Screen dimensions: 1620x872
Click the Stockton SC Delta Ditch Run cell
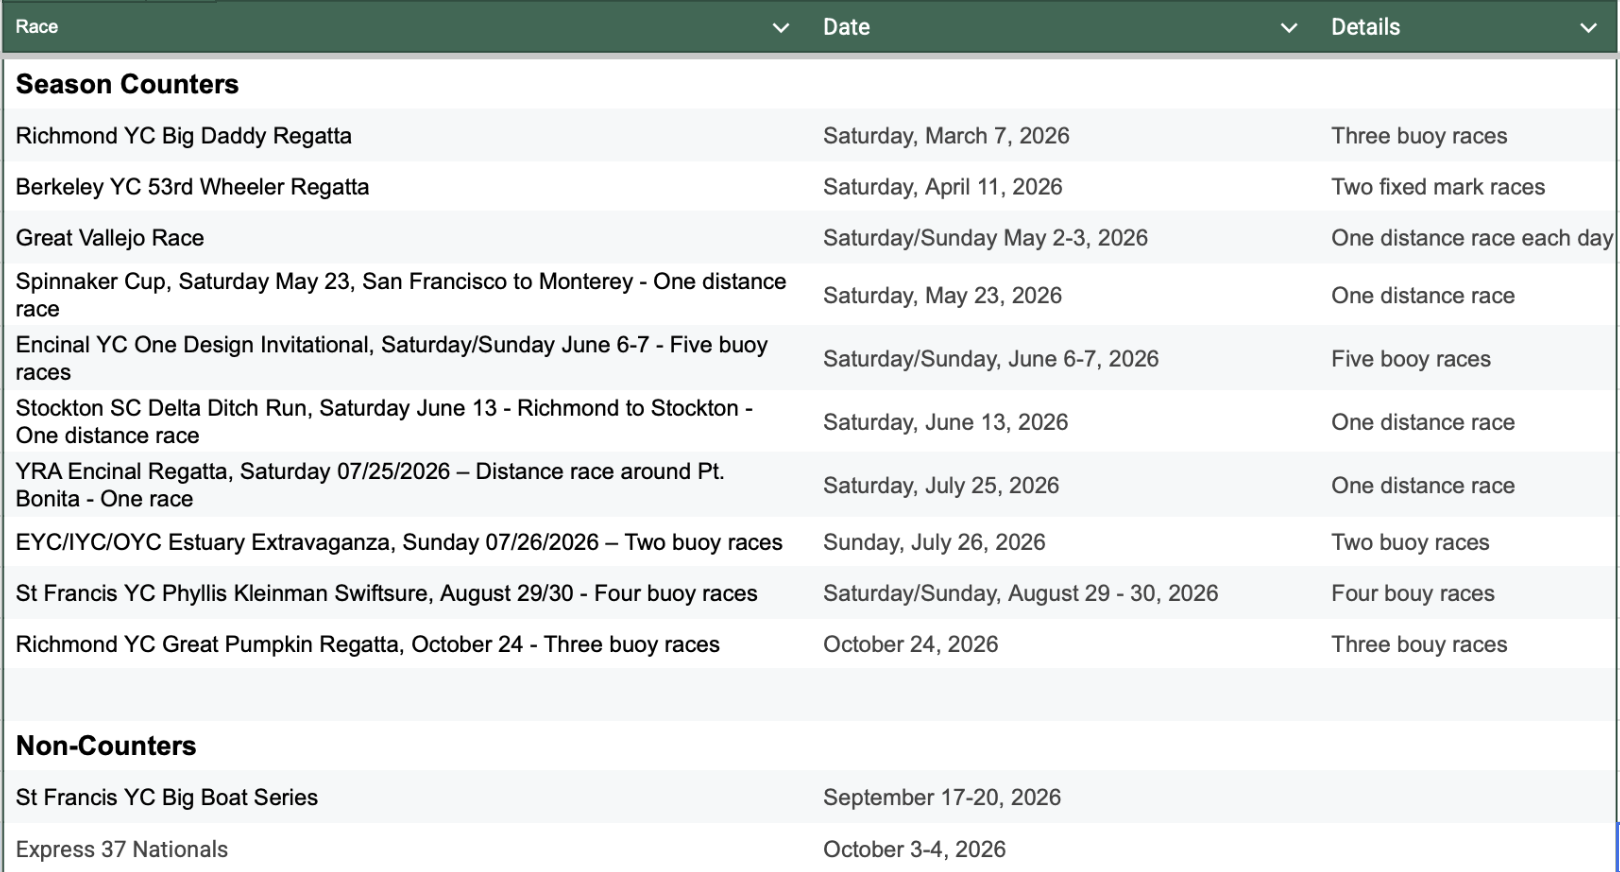tap(384, 421)
